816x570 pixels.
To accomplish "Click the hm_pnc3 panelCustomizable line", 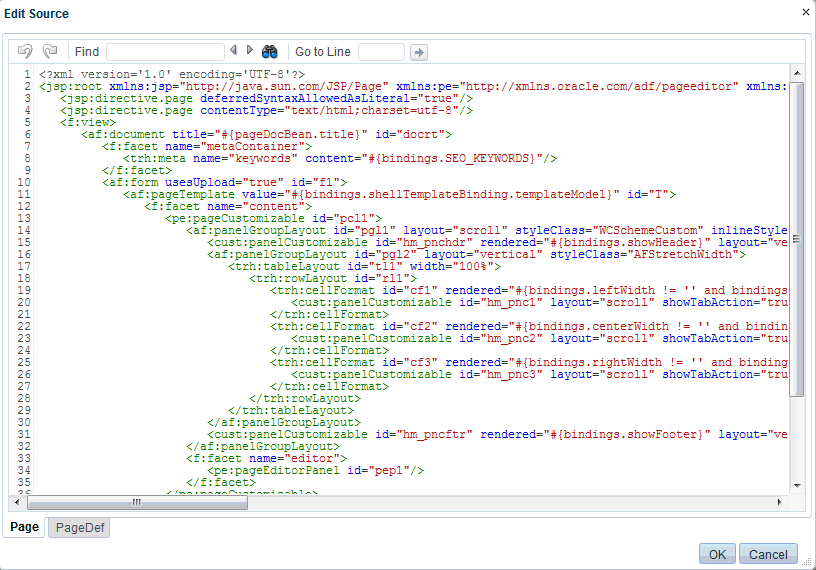I will coord(539,374).
